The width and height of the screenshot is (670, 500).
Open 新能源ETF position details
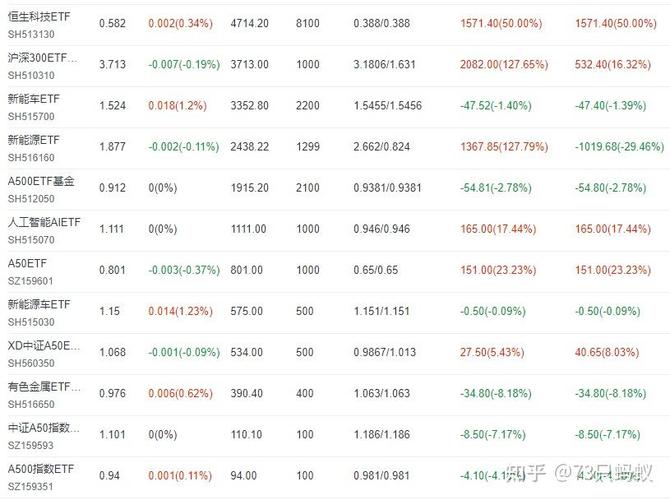[x=33, y=139]
